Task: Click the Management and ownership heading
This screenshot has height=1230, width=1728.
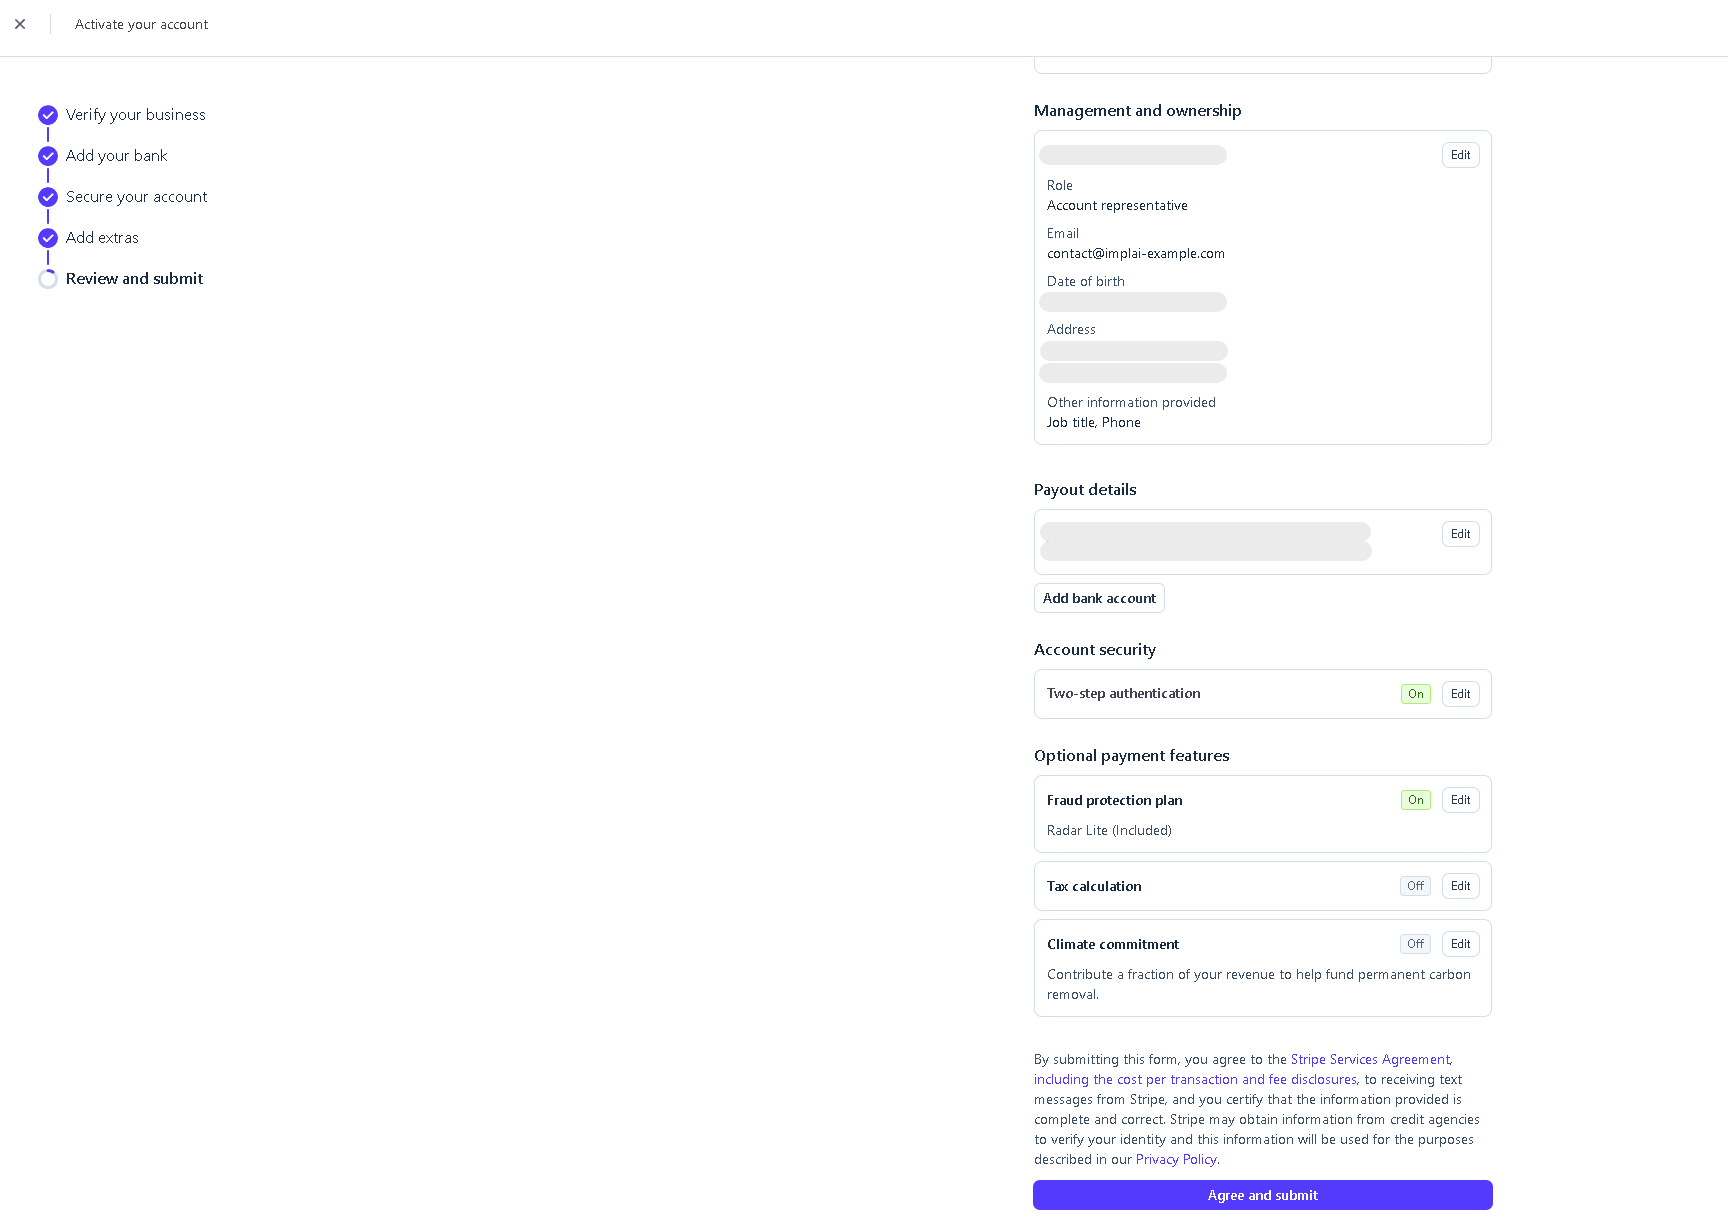Action: 1138,111
